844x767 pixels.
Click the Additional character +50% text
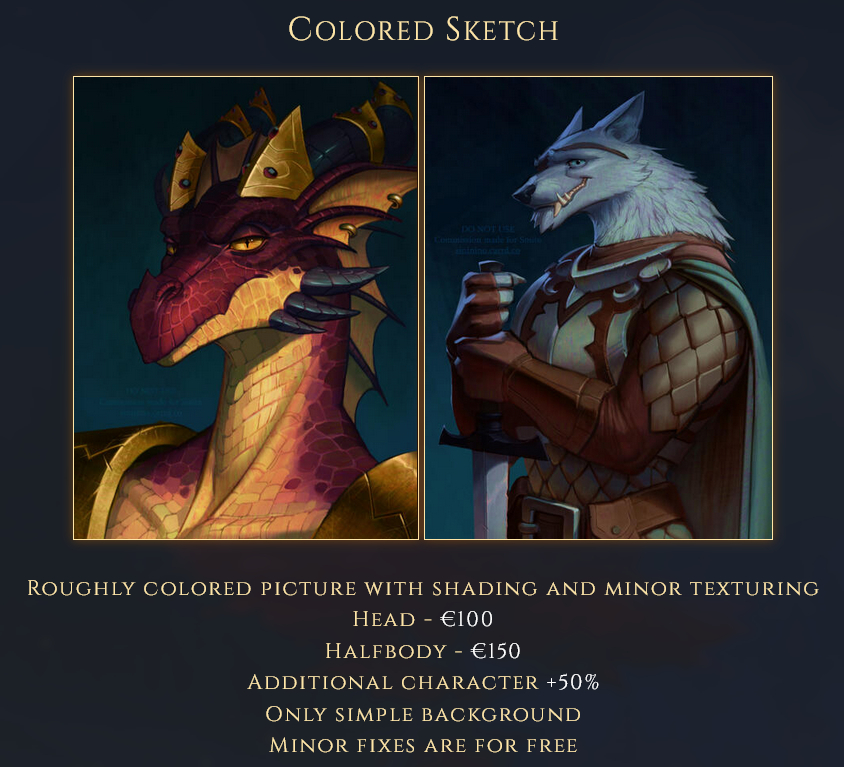click(423, 682)
